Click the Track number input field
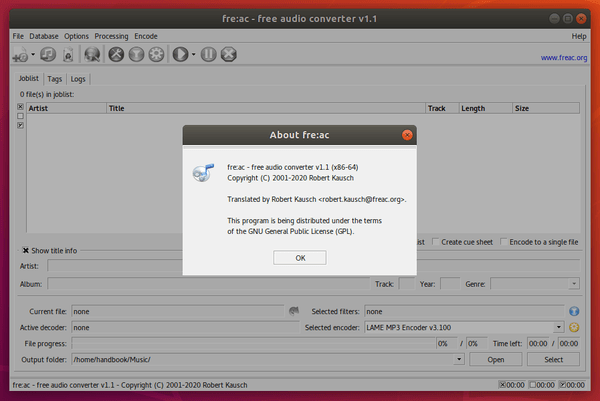The image size is (600, 401). [x=407, y=284]
